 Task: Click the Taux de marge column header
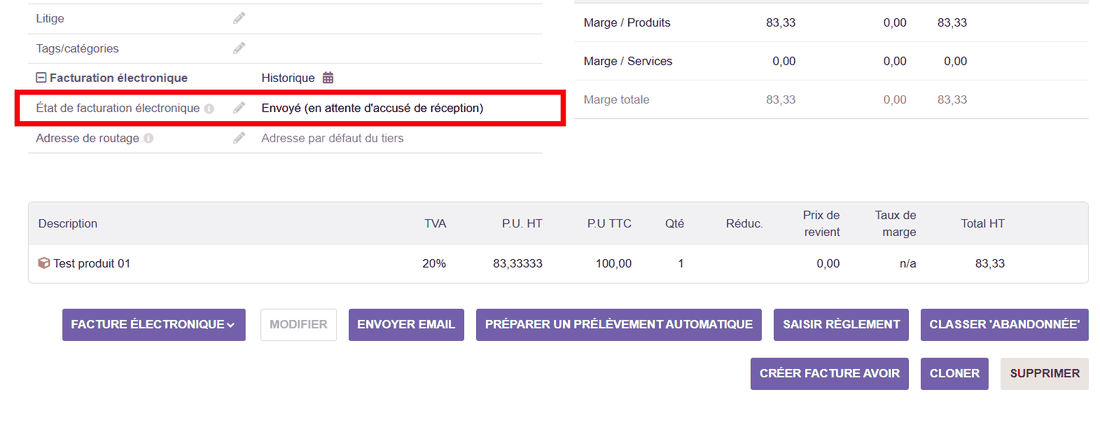(x=896, y=224)
